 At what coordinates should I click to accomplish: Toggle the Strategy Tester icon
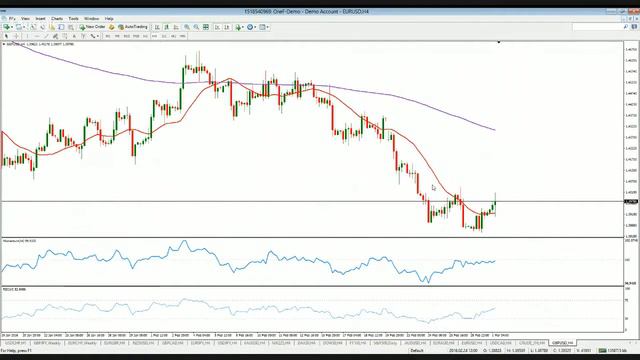pyautogui.click(x=71, y=27)
